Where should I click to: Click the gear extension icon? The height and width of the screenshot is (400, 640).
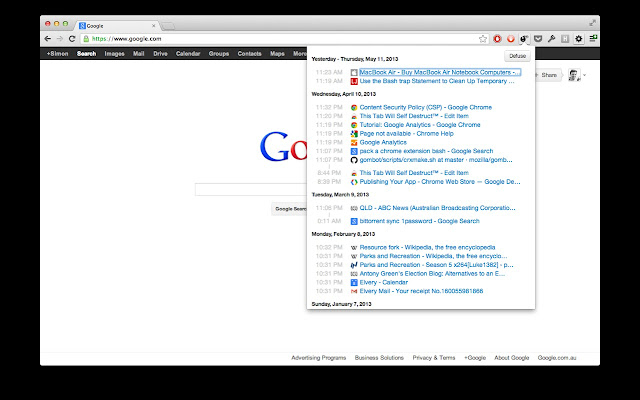click(x=579, y=39)
